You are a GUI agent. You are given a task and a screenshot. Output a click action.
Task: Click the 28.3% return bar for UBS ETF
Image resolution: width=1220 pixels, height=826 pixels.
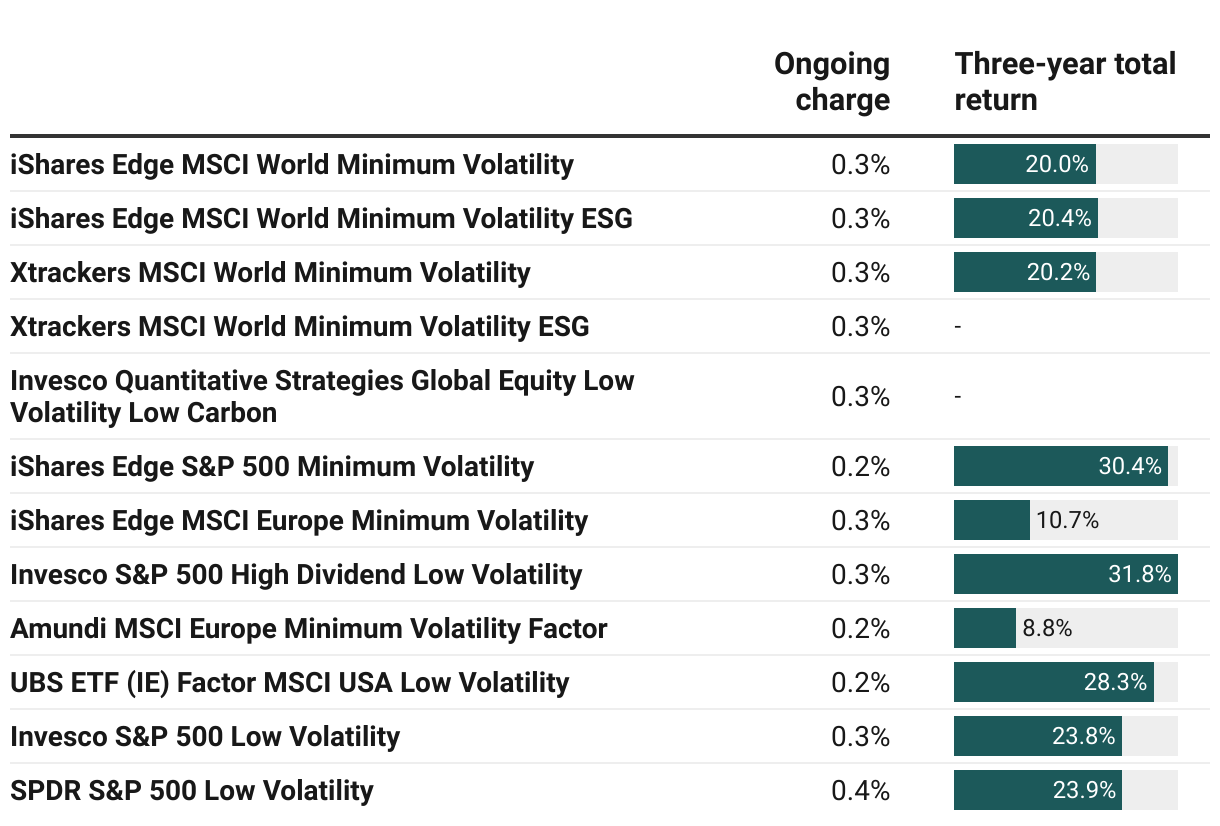pyautogui.click(x=1053, y=682)
